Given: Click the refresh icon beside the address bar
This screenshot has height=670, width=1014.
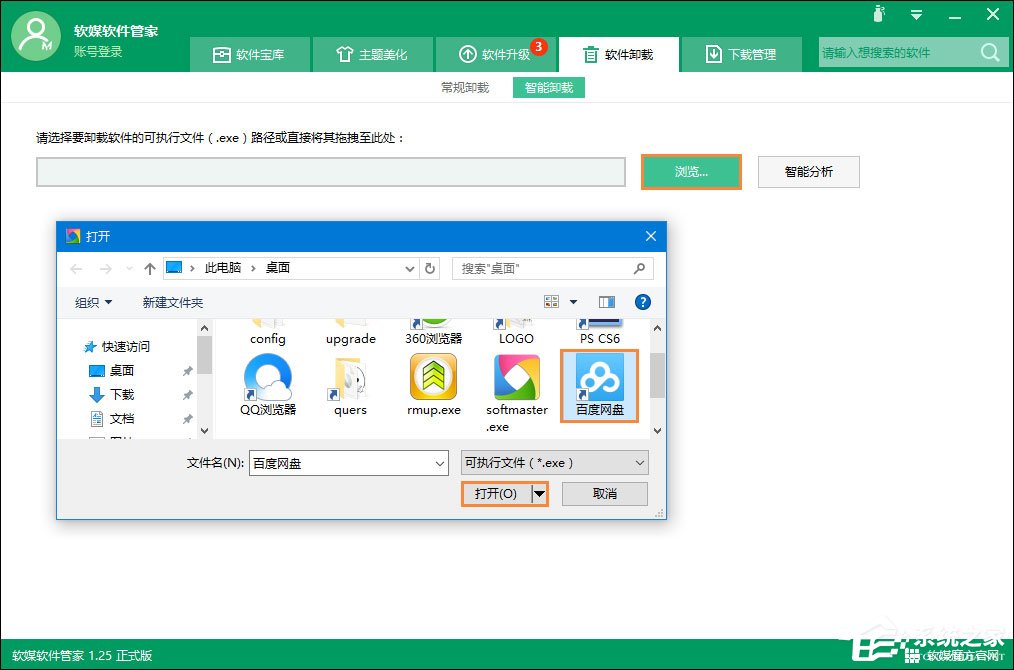Looking at the screenshot, I should pyautogui.click(x=430, y=268).
